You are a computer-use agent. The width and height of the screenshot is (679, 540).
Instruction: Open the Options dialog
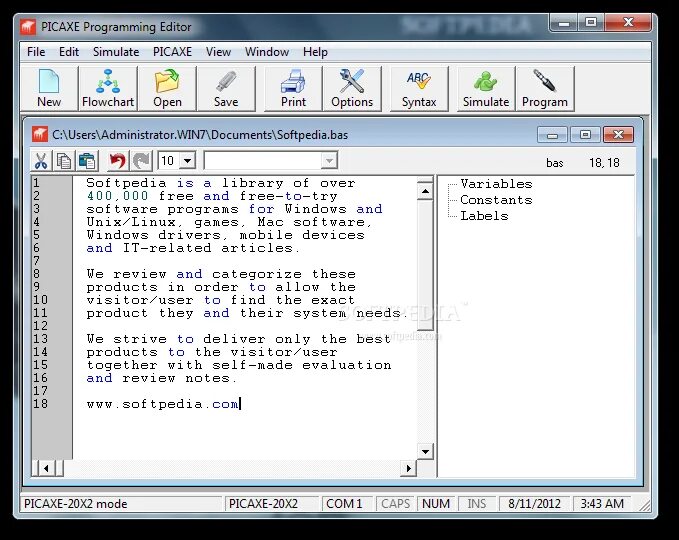(x=352, y=89)
